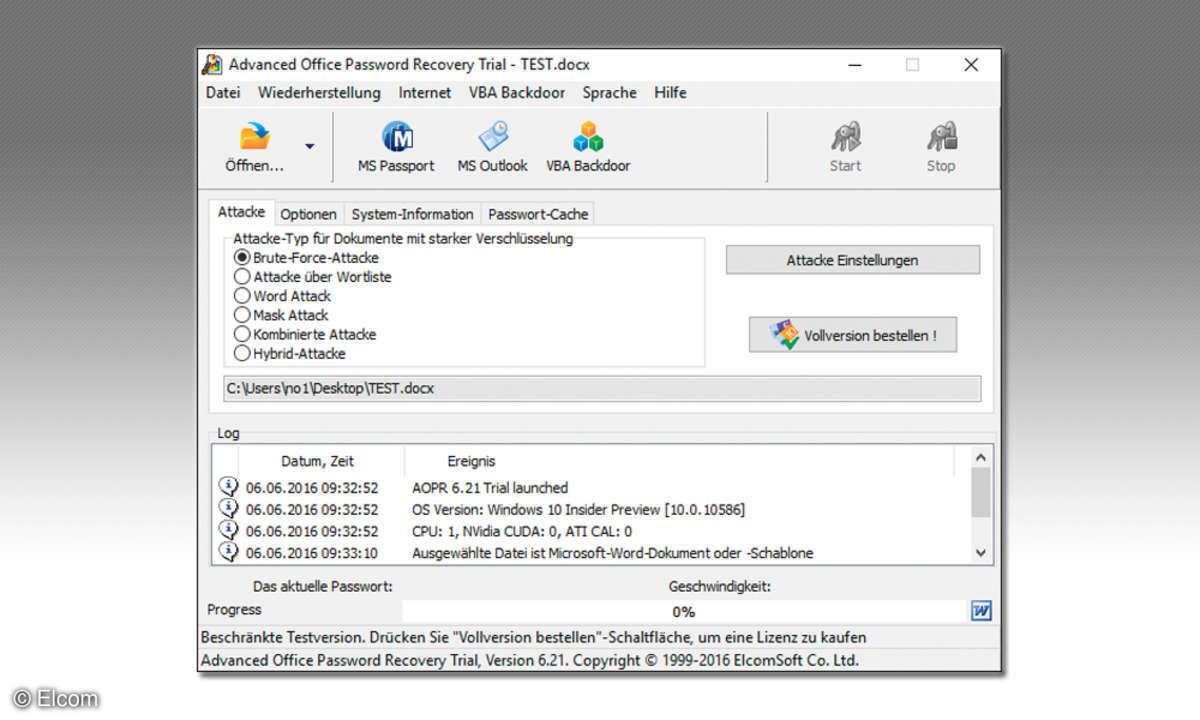Click info icon of the OS Version log entry
The height and width of the screenshot is (720, 1200).
(229, 509)
